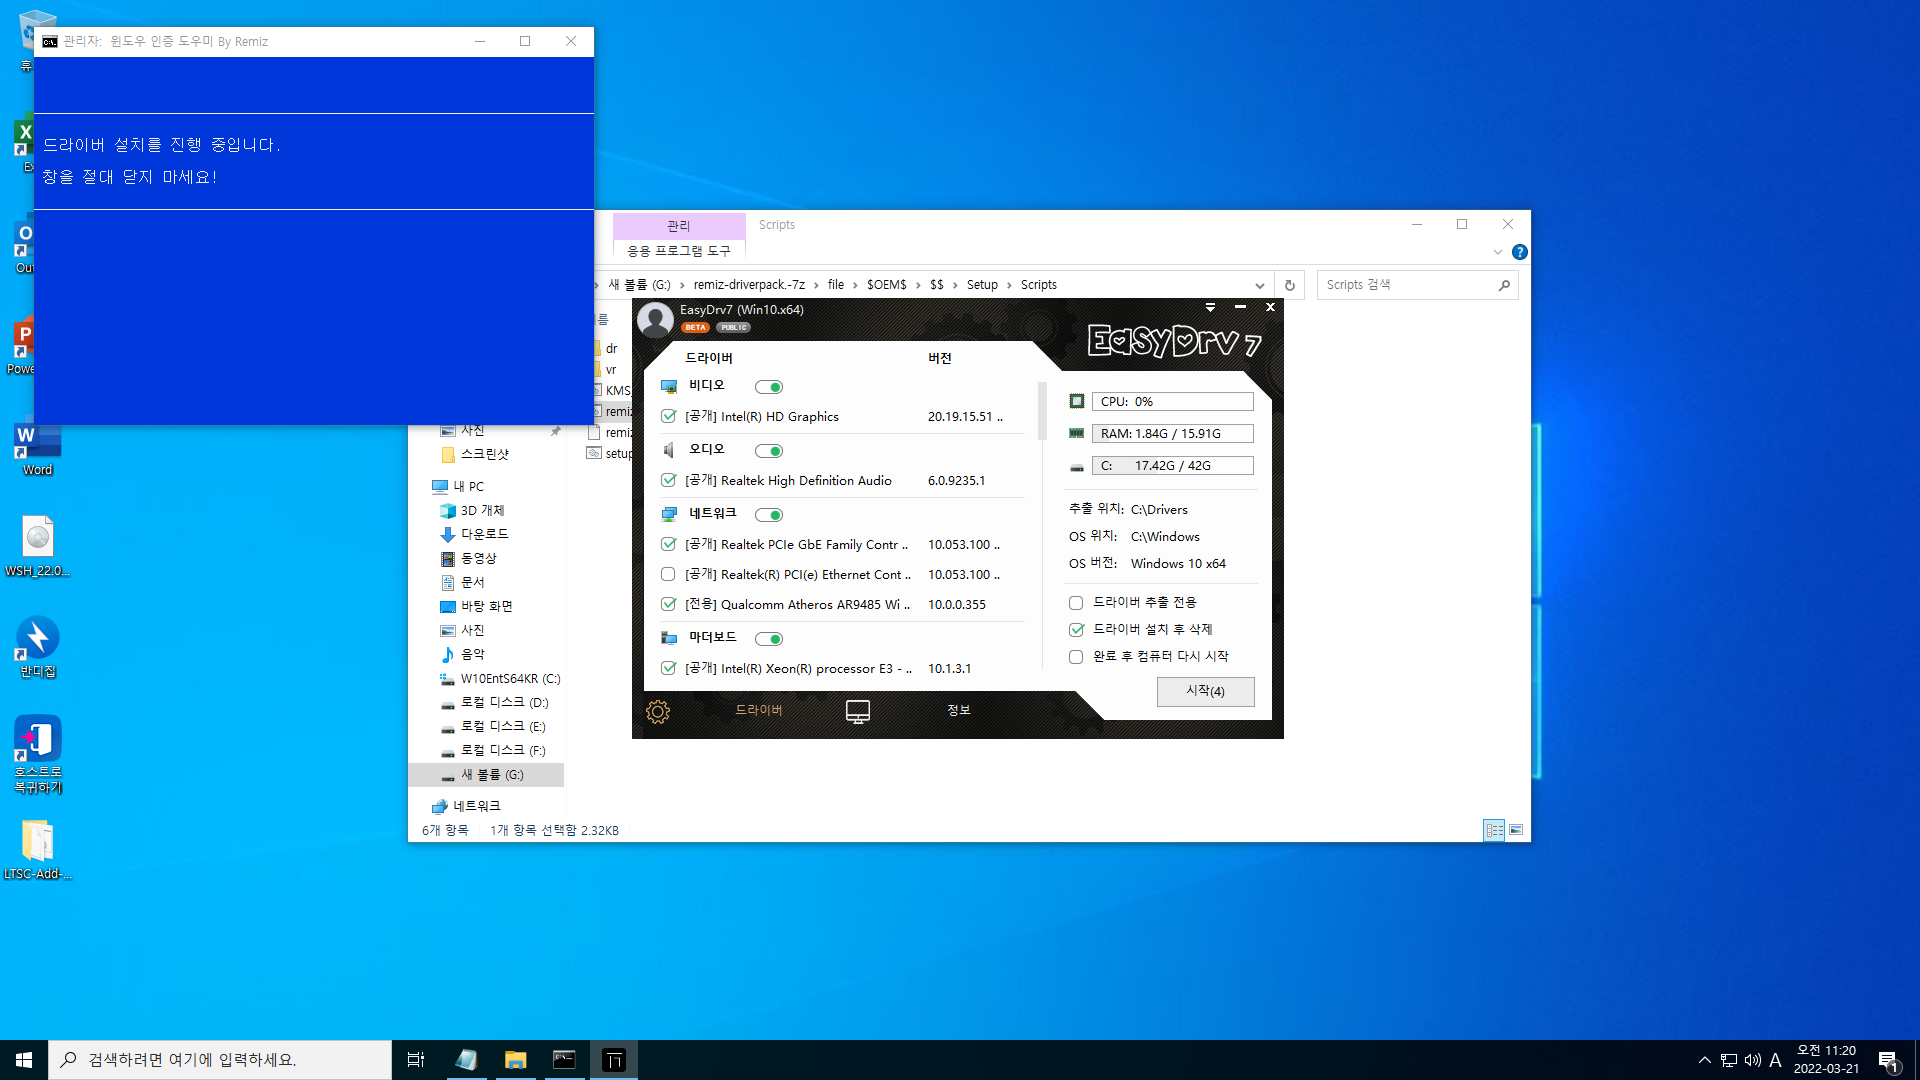Open Task View on the taskbar
1920x1080 pixels.
coord(416,1060)
